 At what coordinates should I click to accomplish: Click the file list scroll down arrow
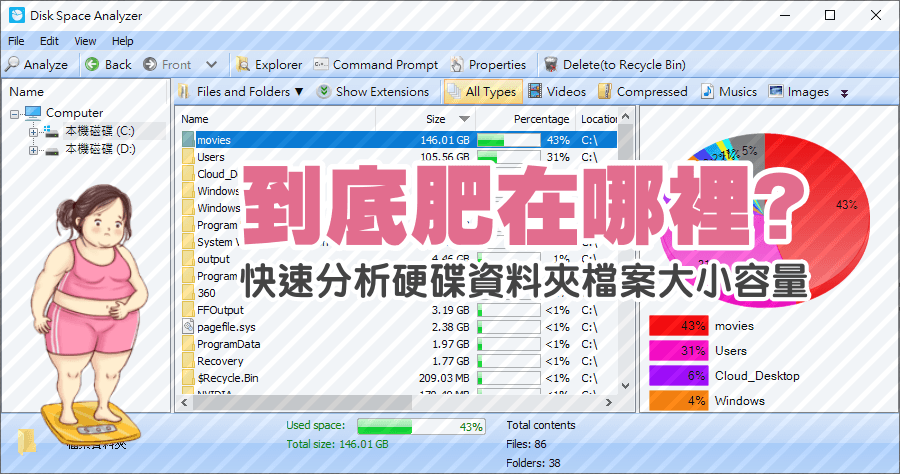coord(626,386)
